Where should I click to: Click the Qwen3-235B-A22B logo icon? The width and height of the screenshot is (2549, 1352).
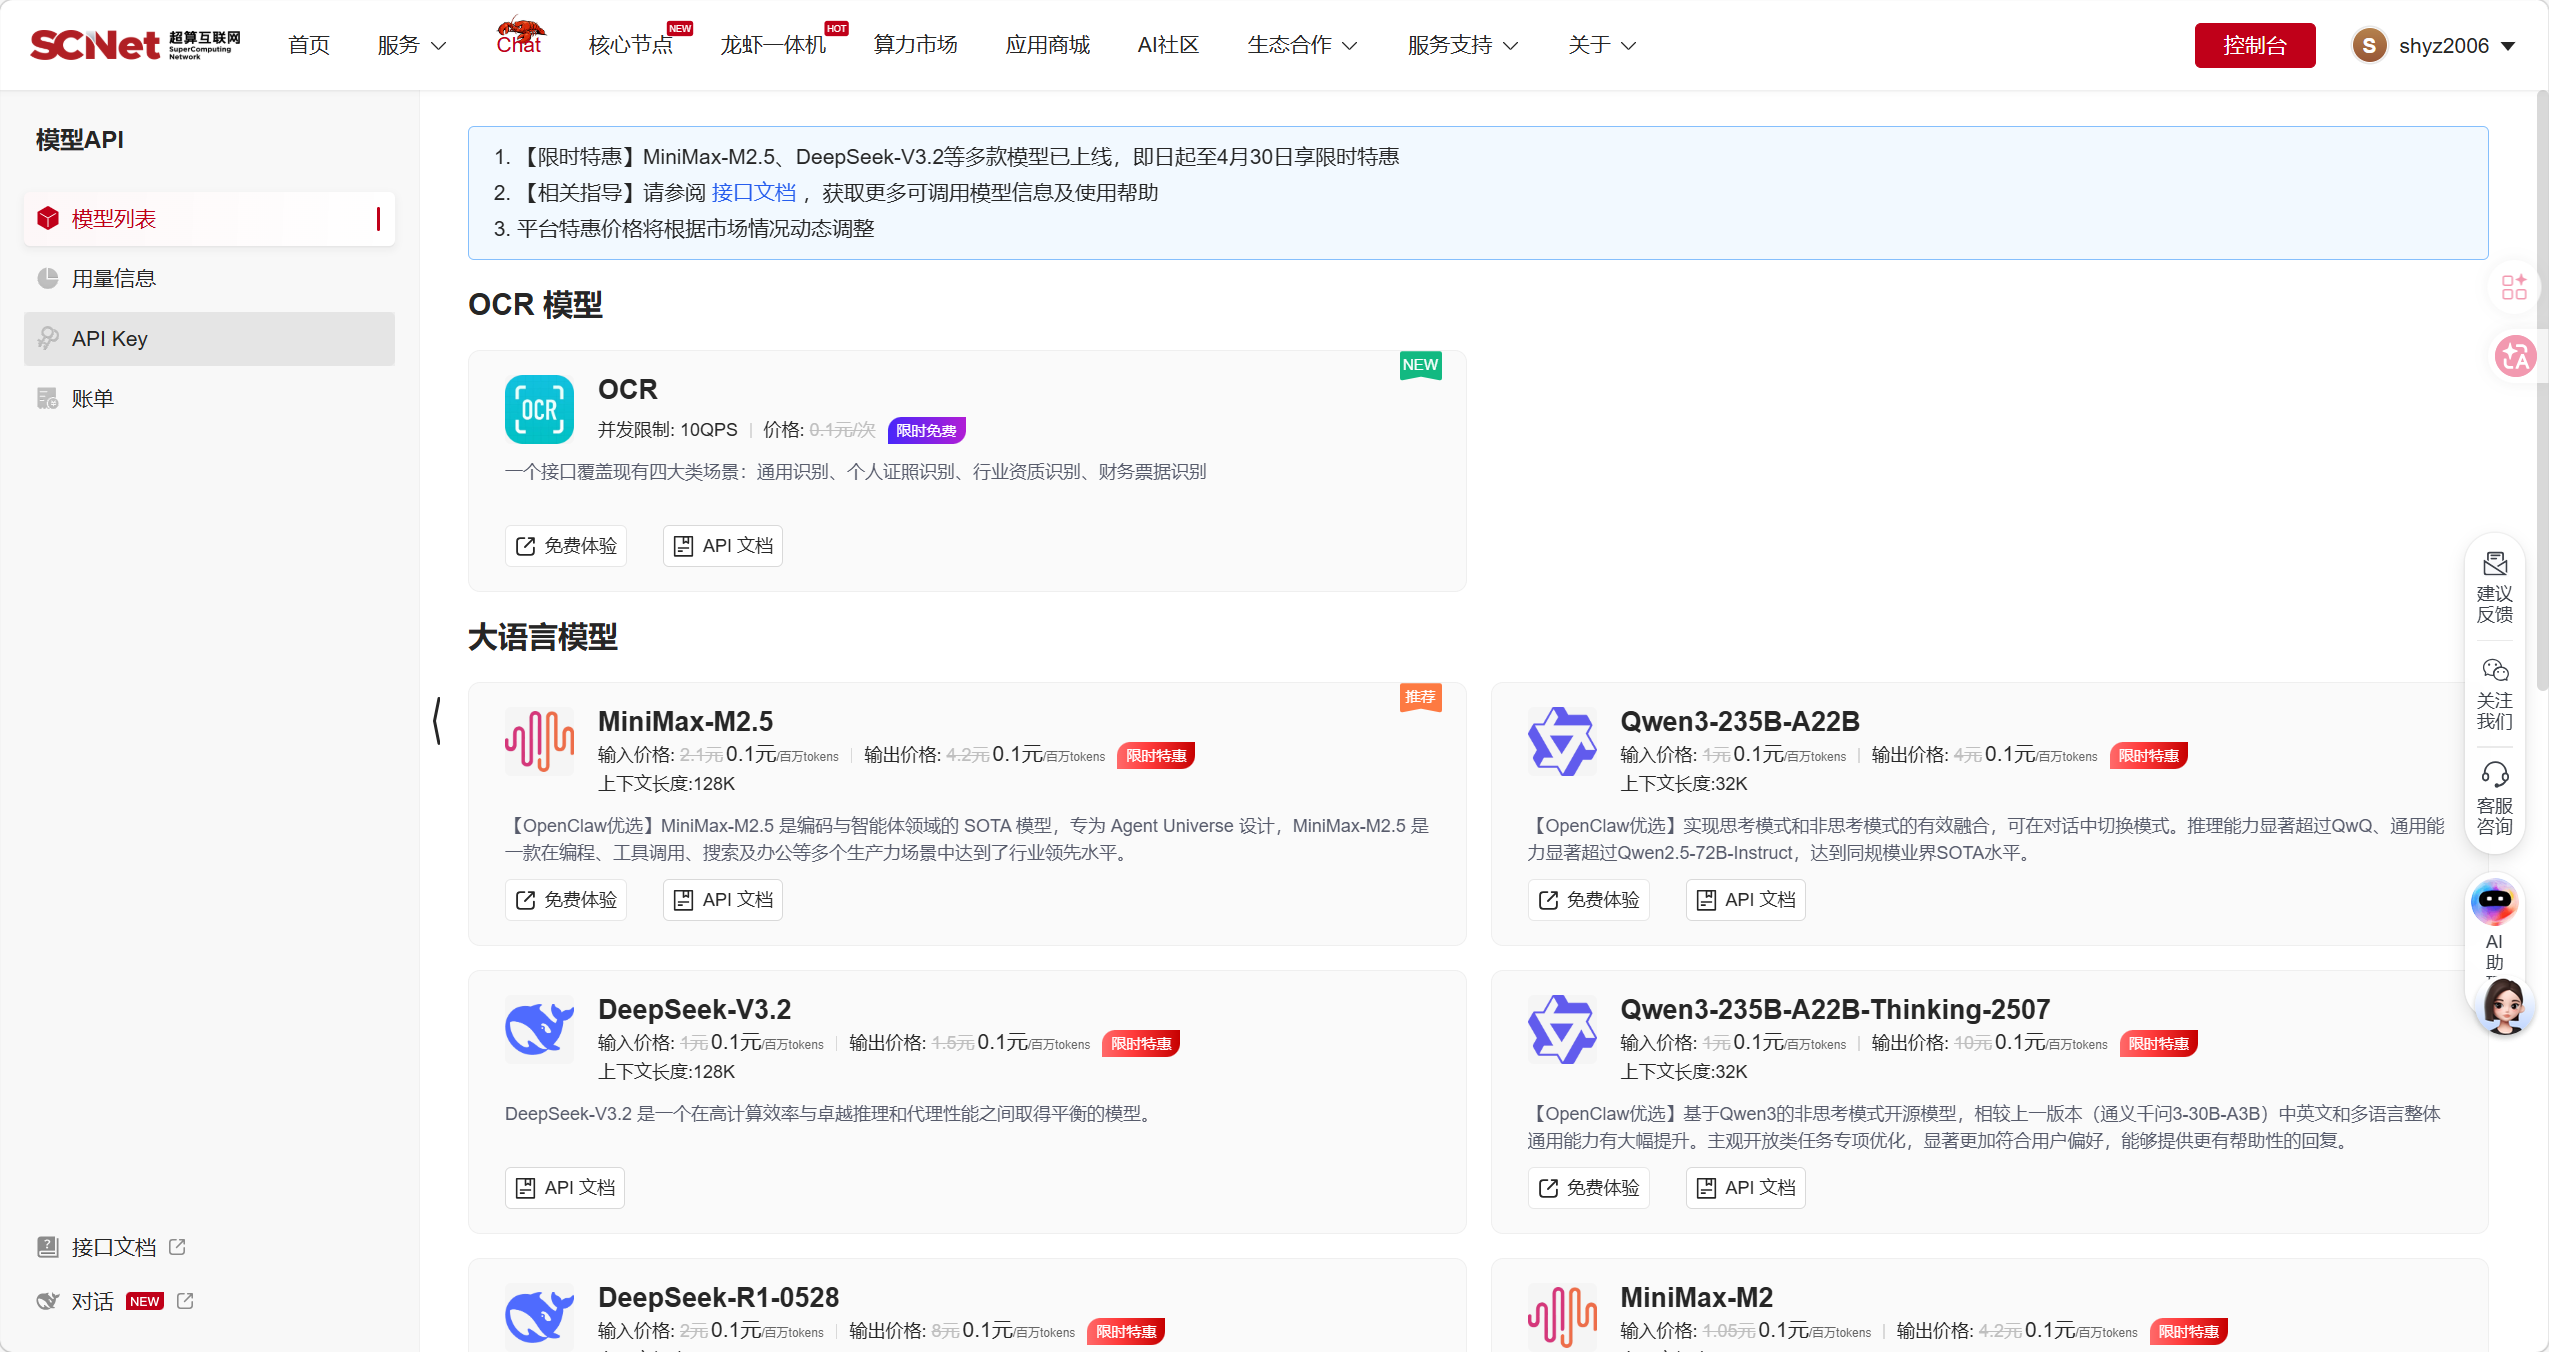(x=1562, y=741)
